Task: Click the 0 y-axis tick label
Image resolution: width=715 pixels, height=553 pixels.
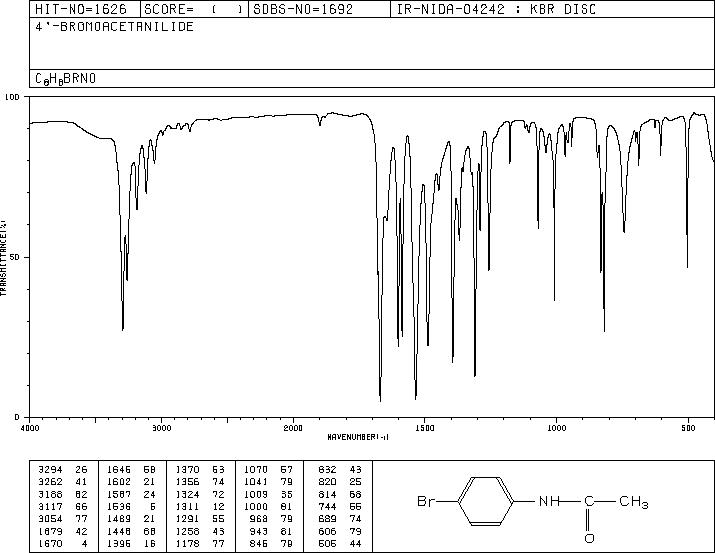Action: coord(17,417)
